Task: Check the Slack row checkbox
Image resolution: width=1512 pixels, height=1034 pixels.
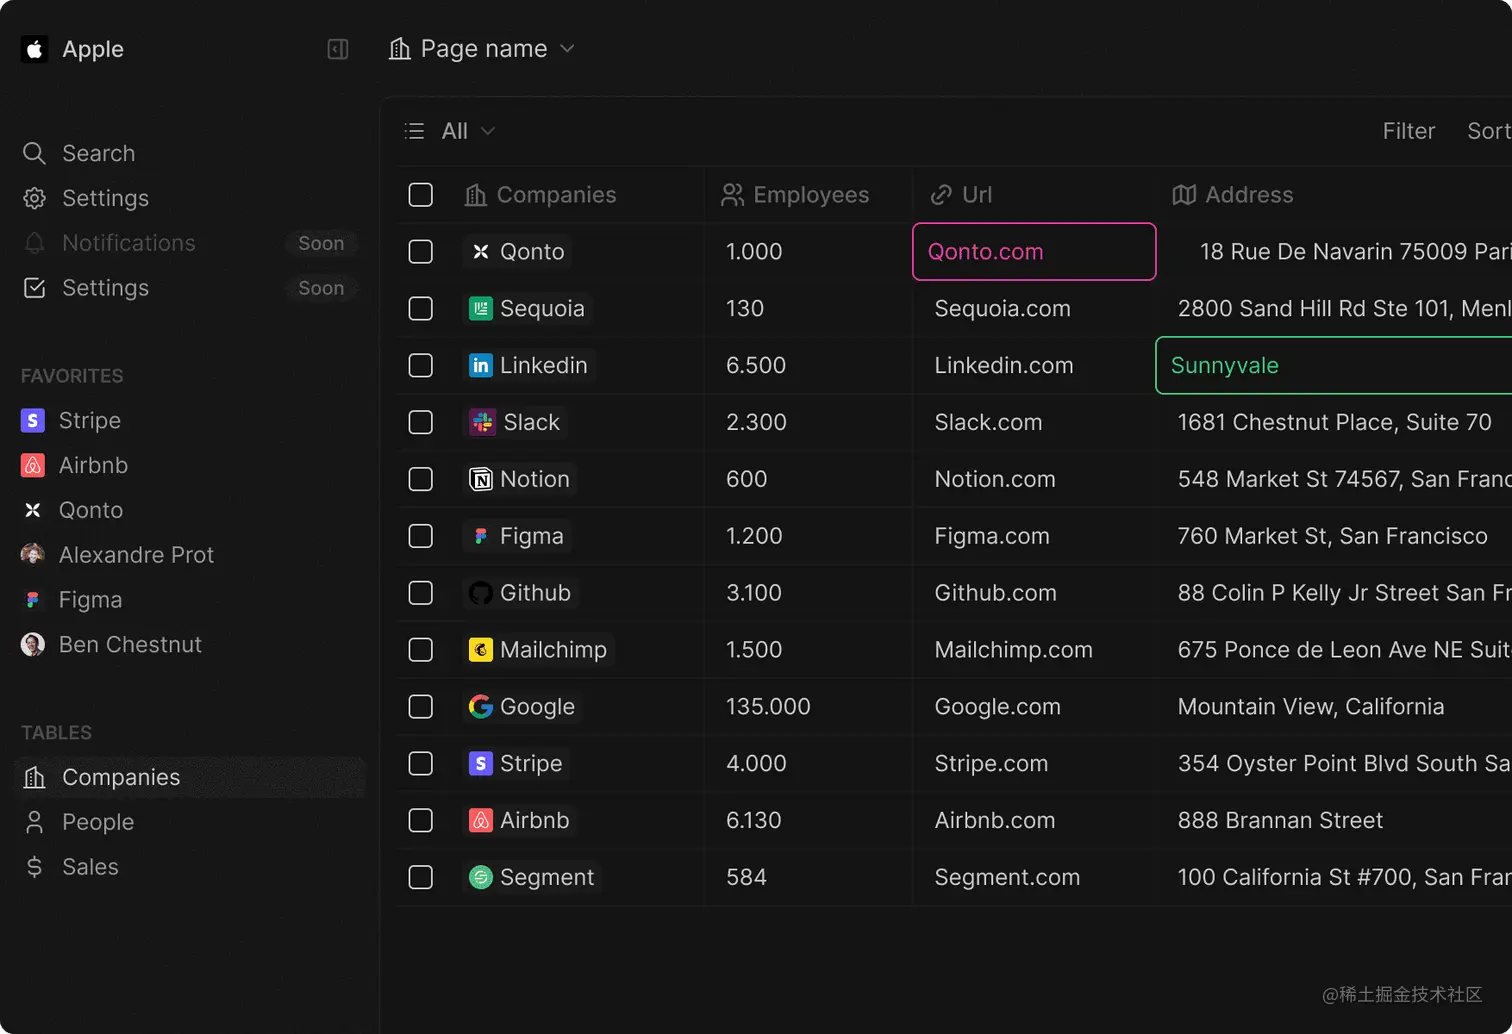Action: (421, 423)
